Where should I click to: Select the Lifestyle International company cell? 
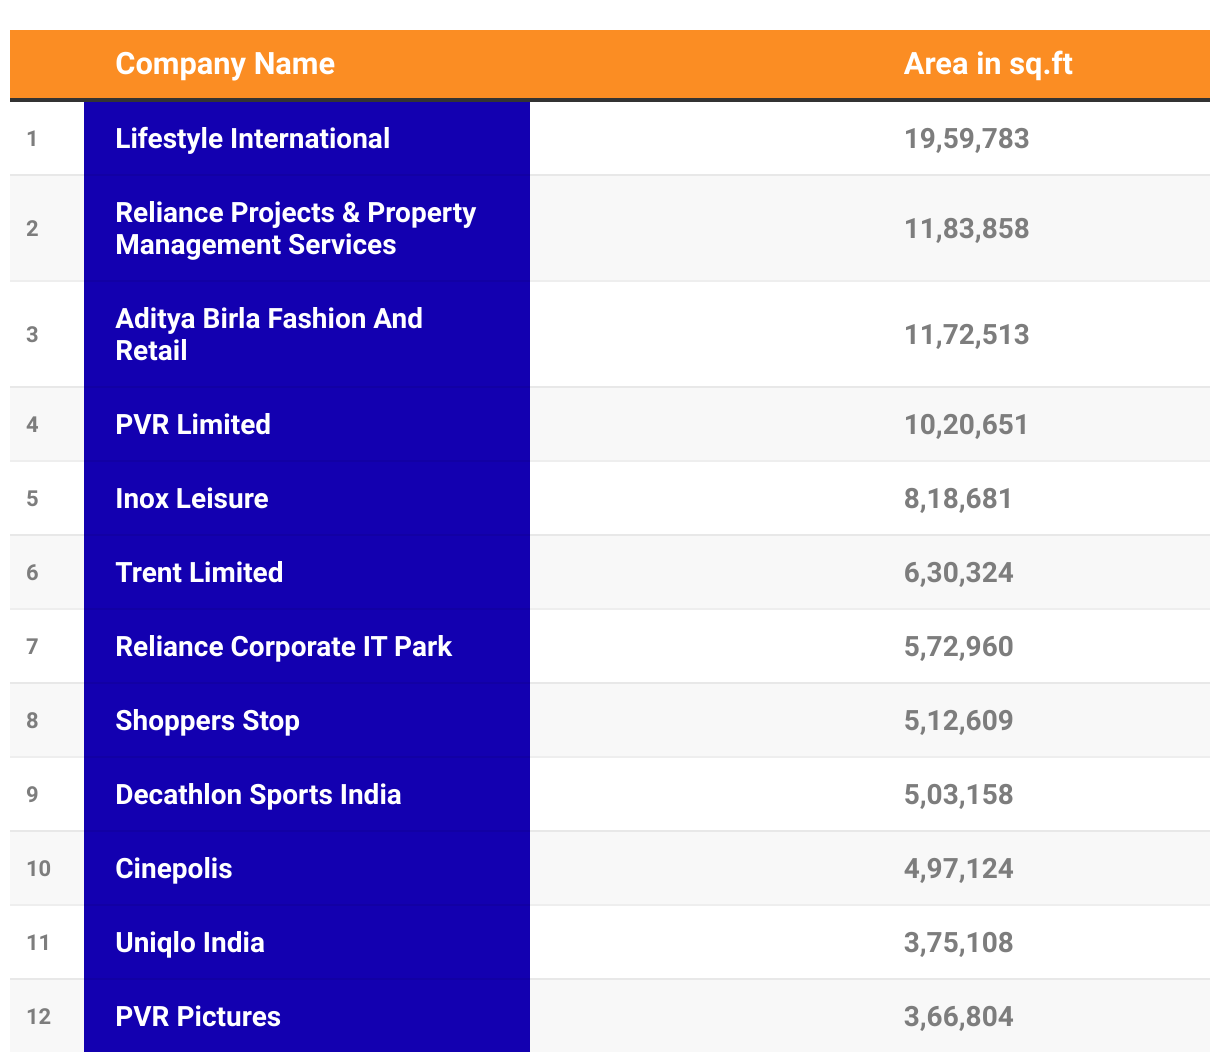click(x=252, y=139)
